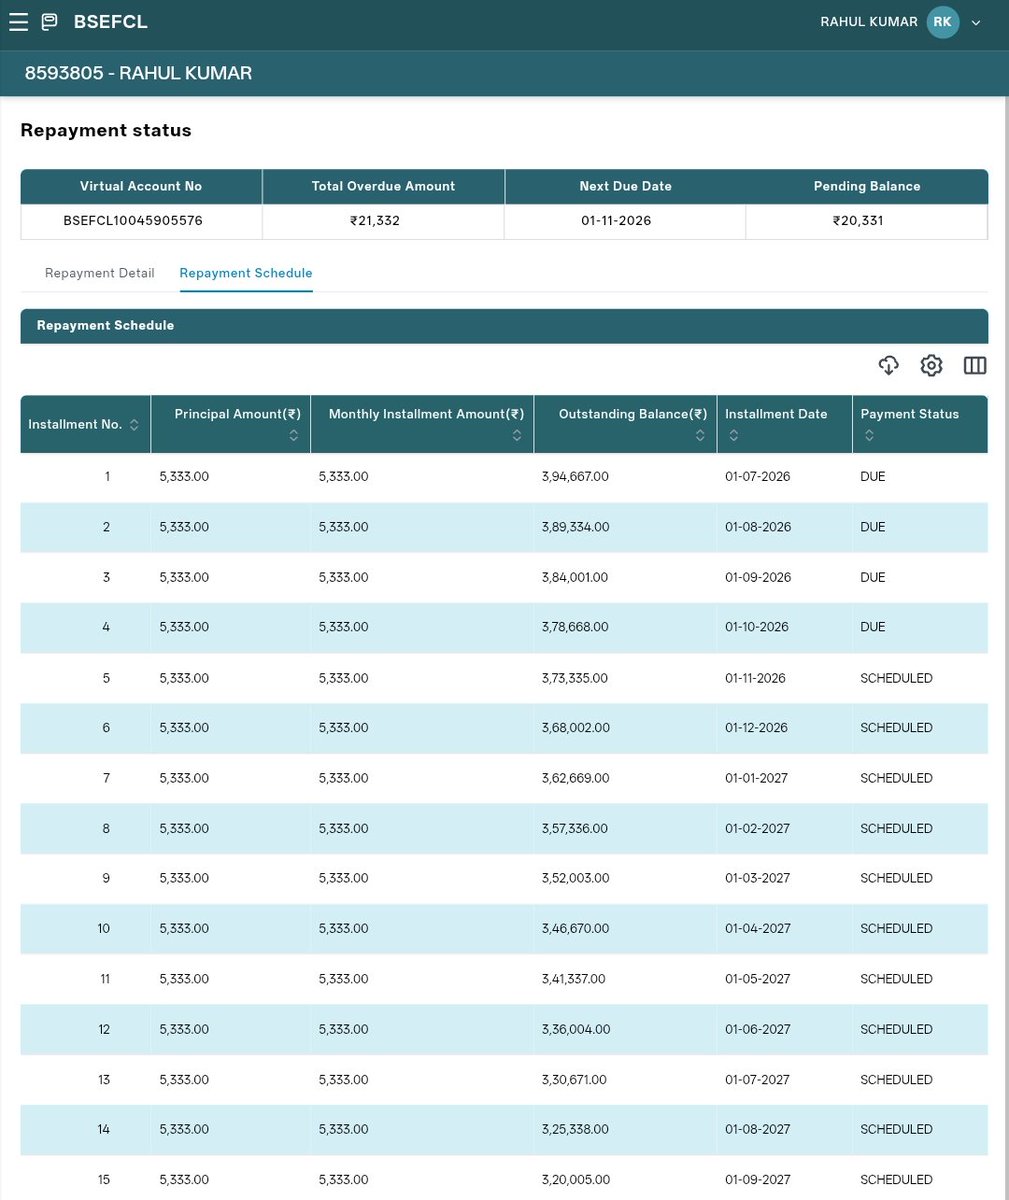
Task: Click the Repayment status heading
Action: tap(106, 130)
